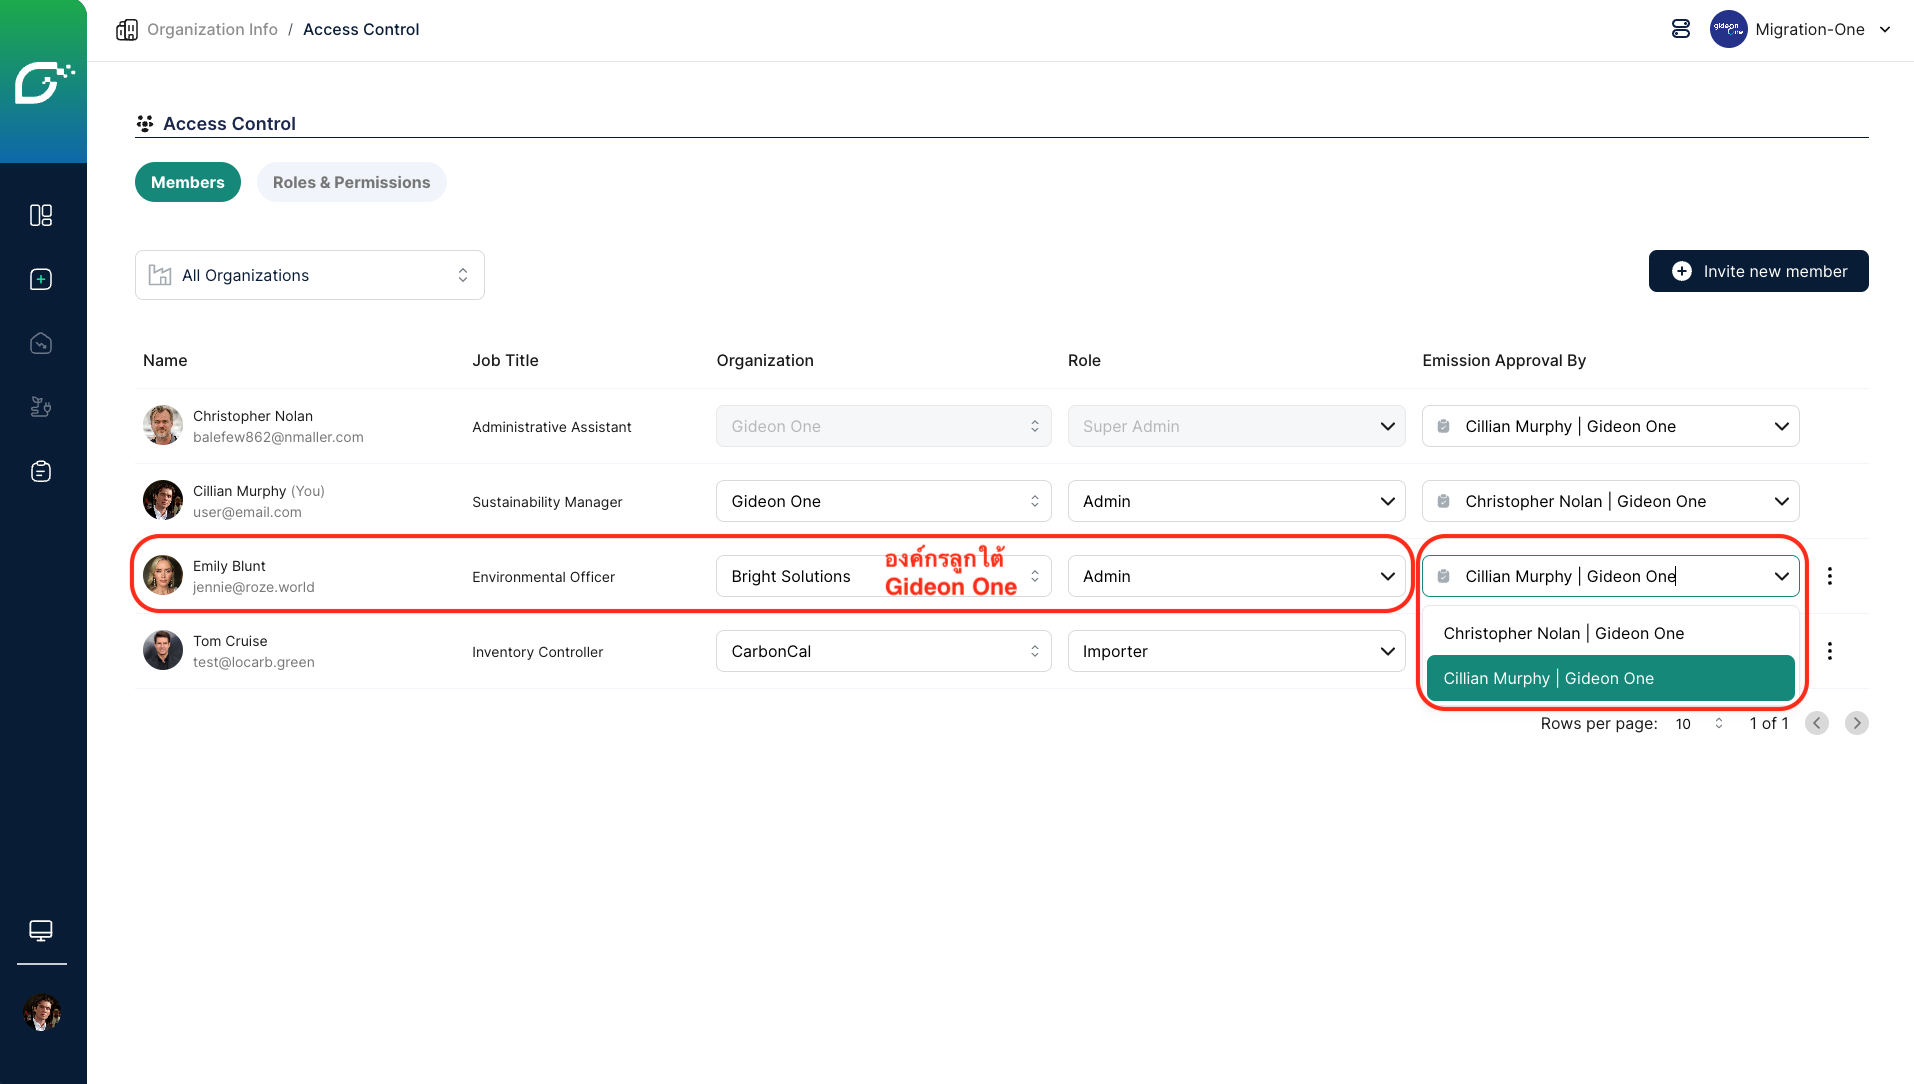Image resolution: width=1914 pixels, height=1084 pixels.
Task: Click the user avatar at sidebar bottom
Action: pos(42,1012)
